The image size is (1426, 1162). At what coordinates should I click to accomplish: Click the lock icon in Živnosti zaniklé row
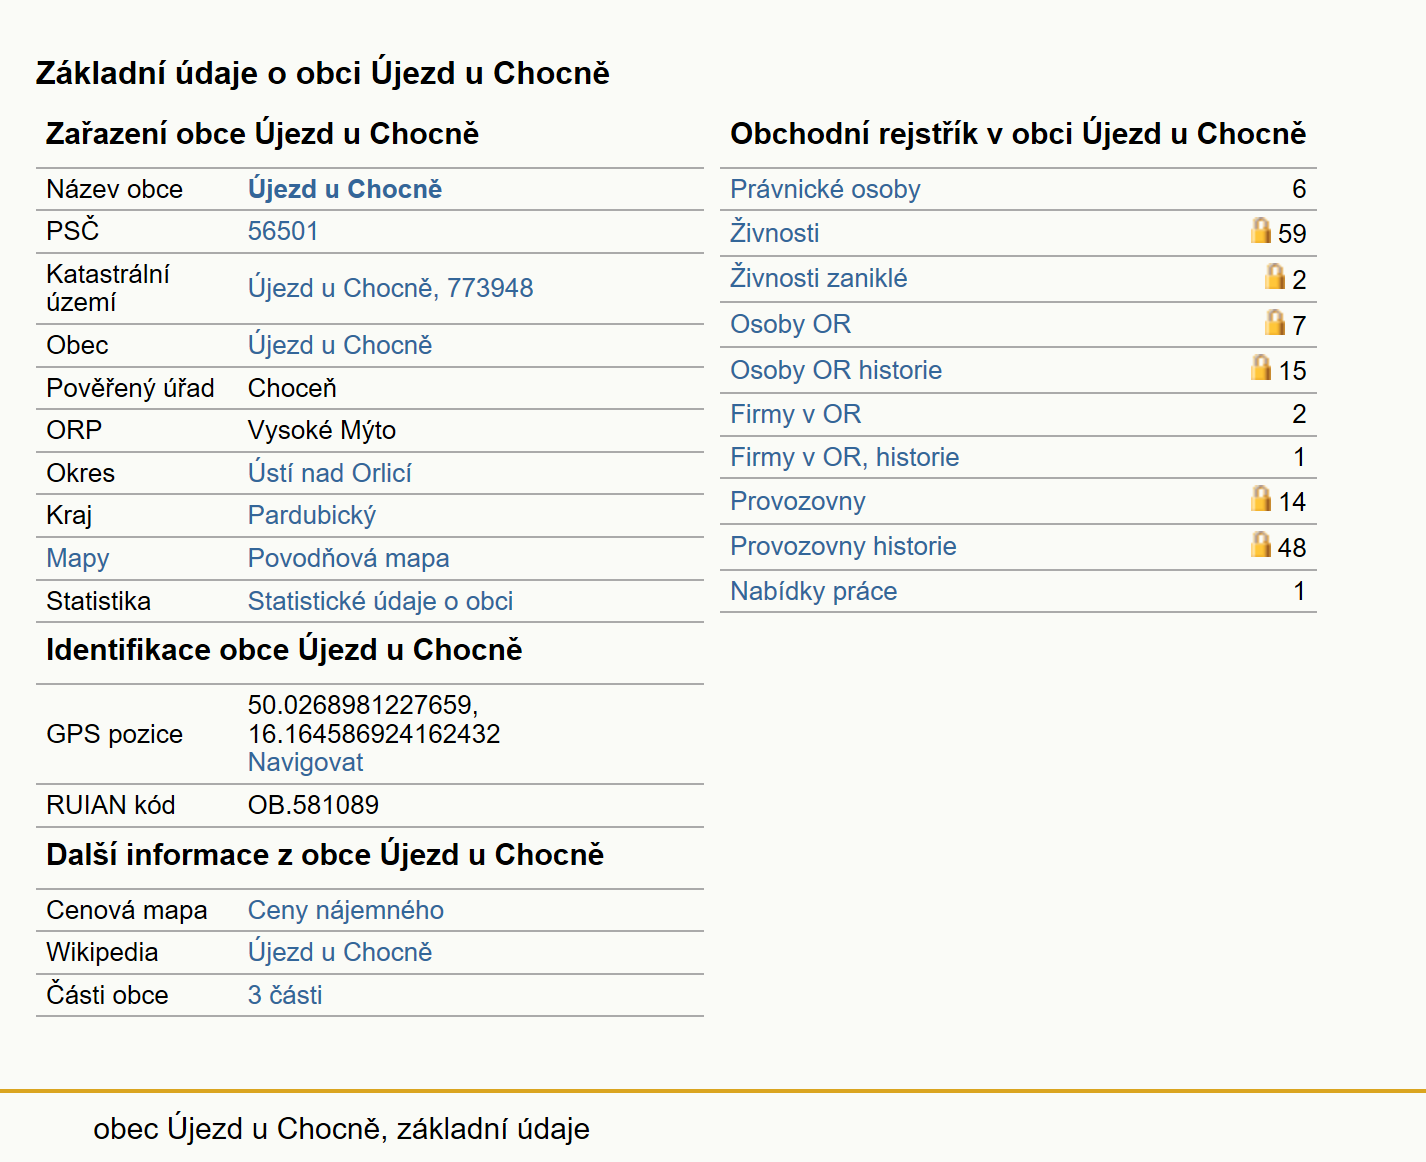coord(1275,276)
